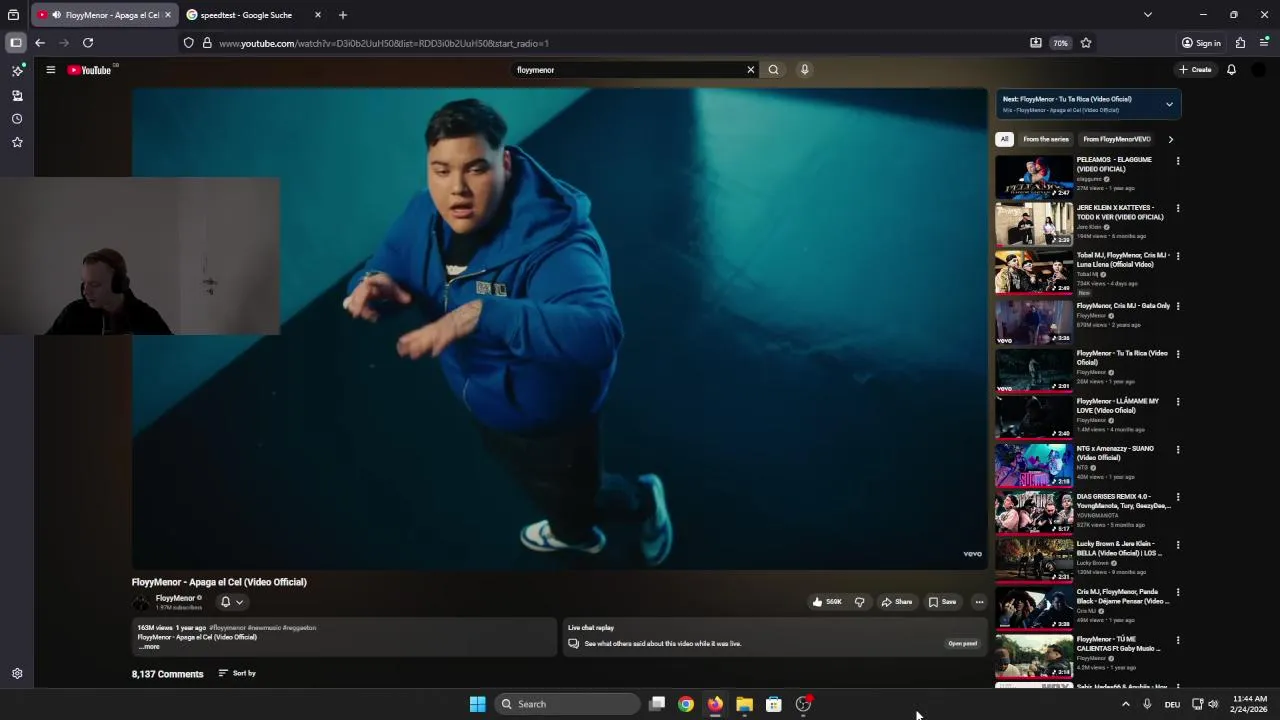Screen dimensions: 1280x720
Task: Save the video to a playlist
Action: (x=942, y=602)
